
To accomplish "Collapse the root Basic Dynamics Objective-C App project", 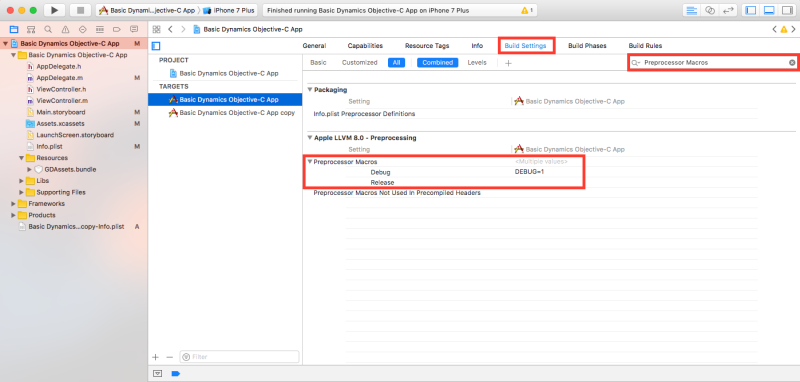I will click(x=5, y=44).
